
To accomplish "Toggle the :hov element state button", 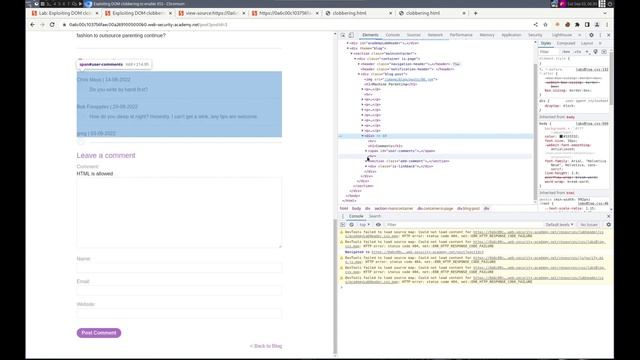I will [x=566, y=52].
